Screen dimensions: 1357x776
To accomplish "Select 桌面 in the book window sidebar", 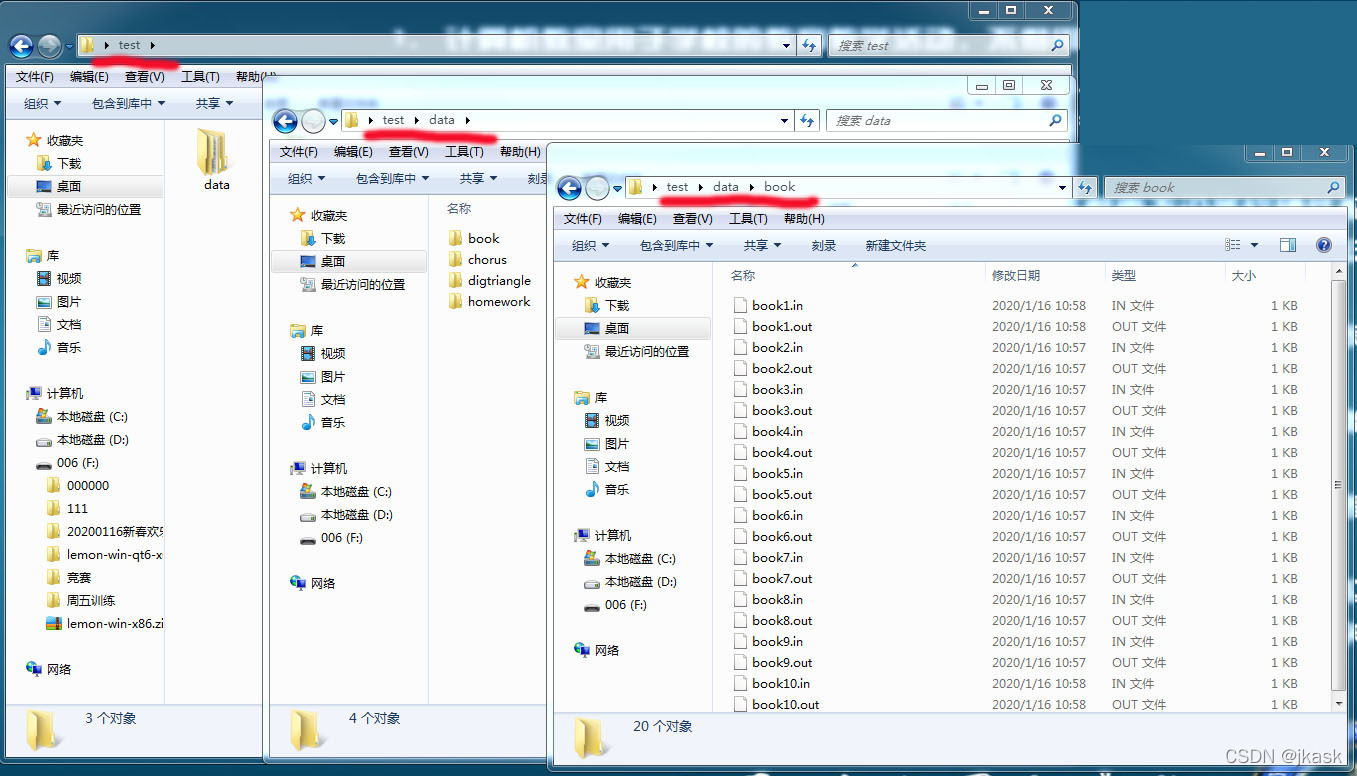I will click(x=632, y=328).
